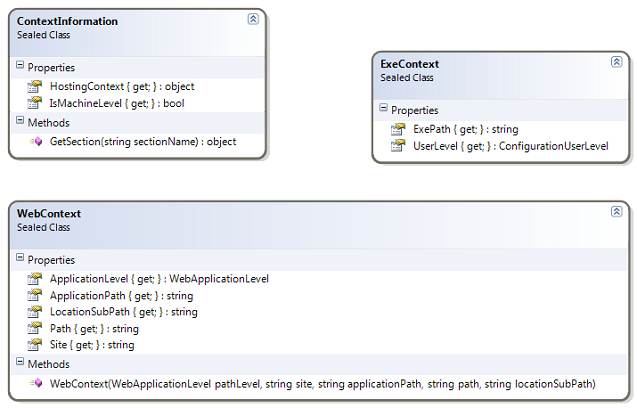The height and width of the screenshot is (408, 637).
Task: Collapse the ExeContext class box
Action: [x=616, y=62]
